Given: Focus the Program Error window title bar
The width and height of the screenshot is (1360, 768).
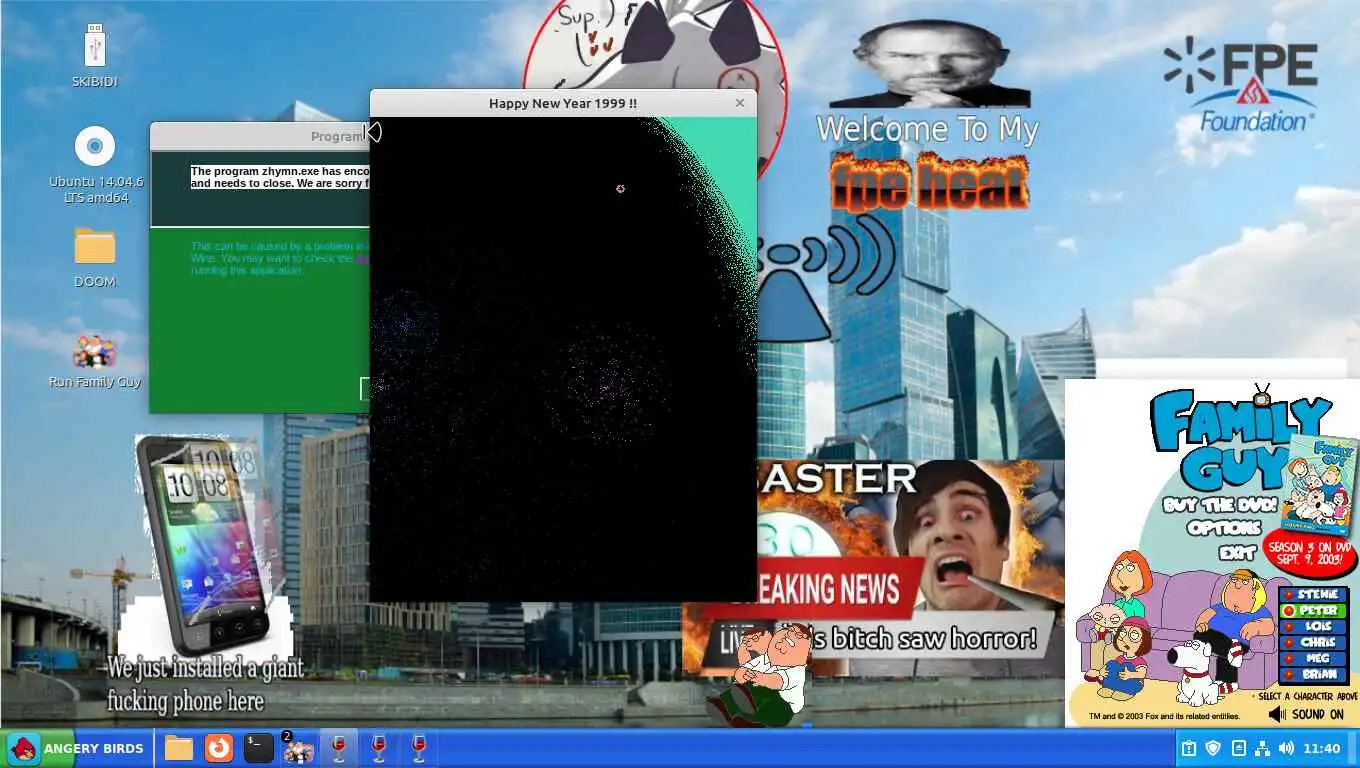Looking at the screenshot, I should tap(260, 136).
